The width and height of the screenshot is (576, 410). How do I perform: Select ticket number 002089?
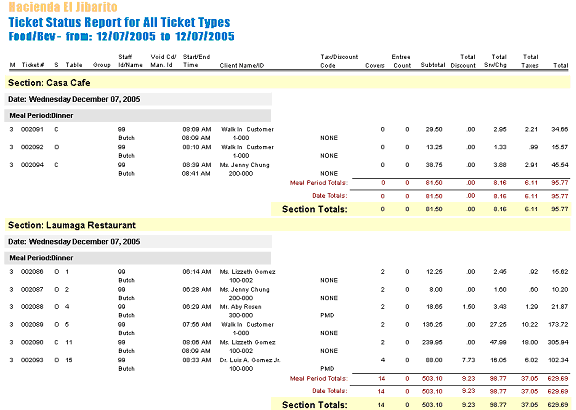[x=32, y=324]
